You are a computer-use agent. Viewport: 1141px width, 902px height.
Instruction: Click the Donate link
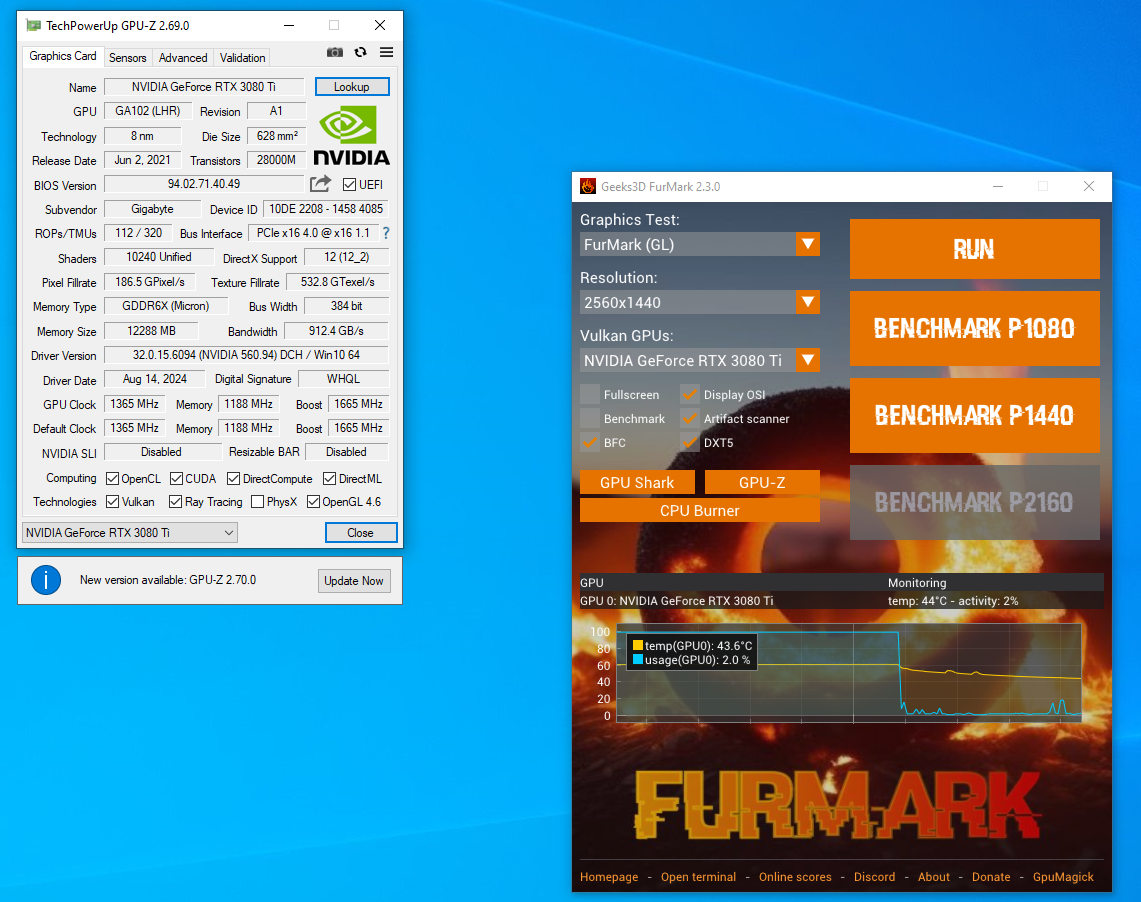coord(991,877)
